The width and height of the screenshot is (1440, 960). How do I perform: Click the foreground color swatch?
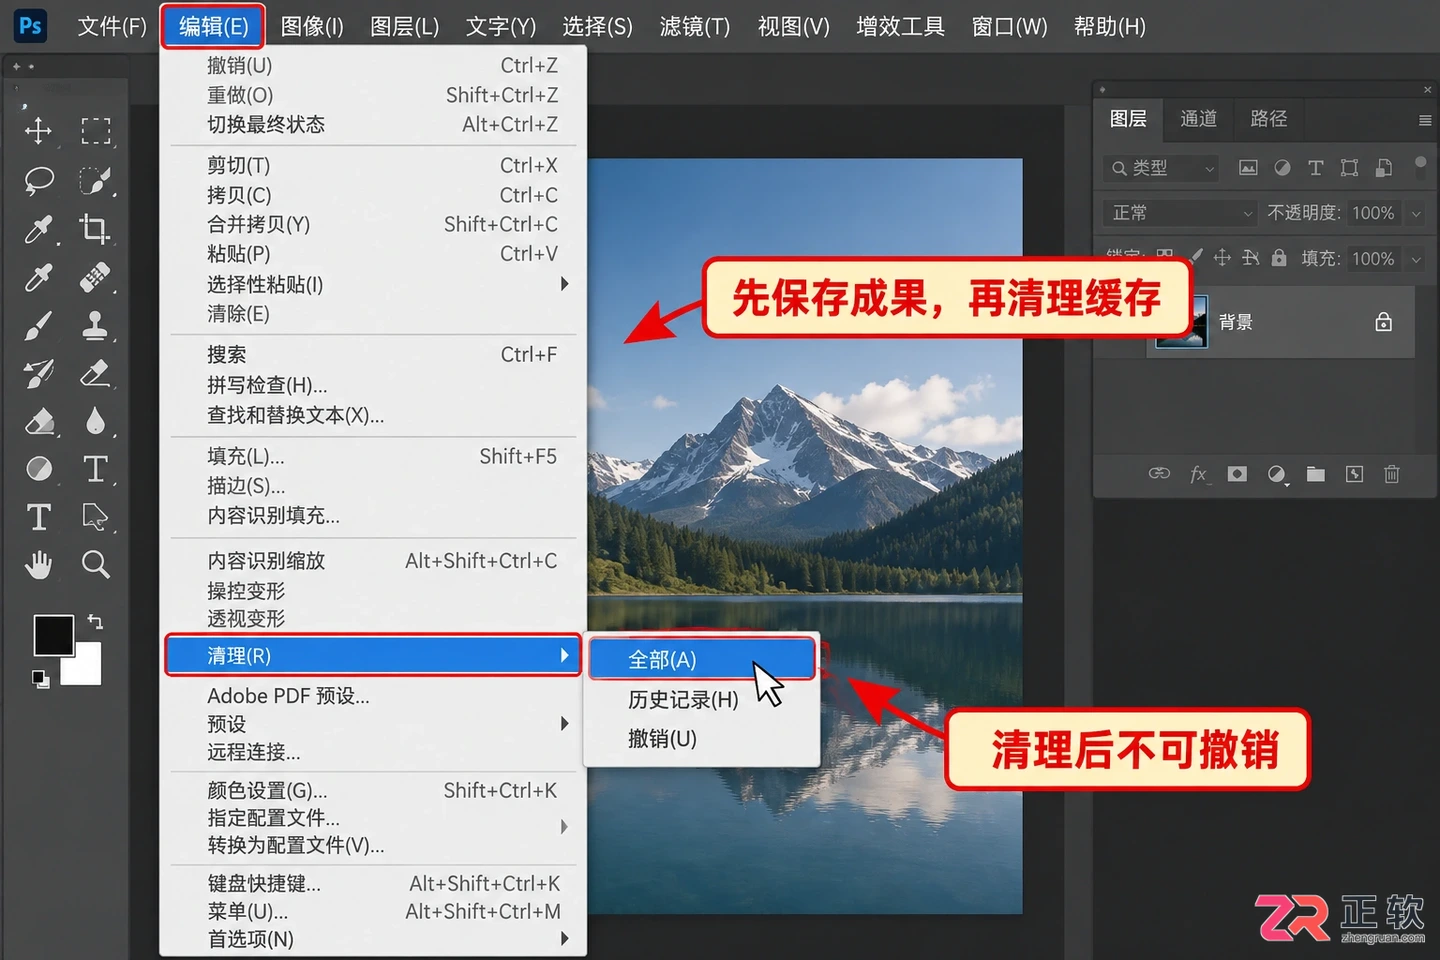[54, 635]
